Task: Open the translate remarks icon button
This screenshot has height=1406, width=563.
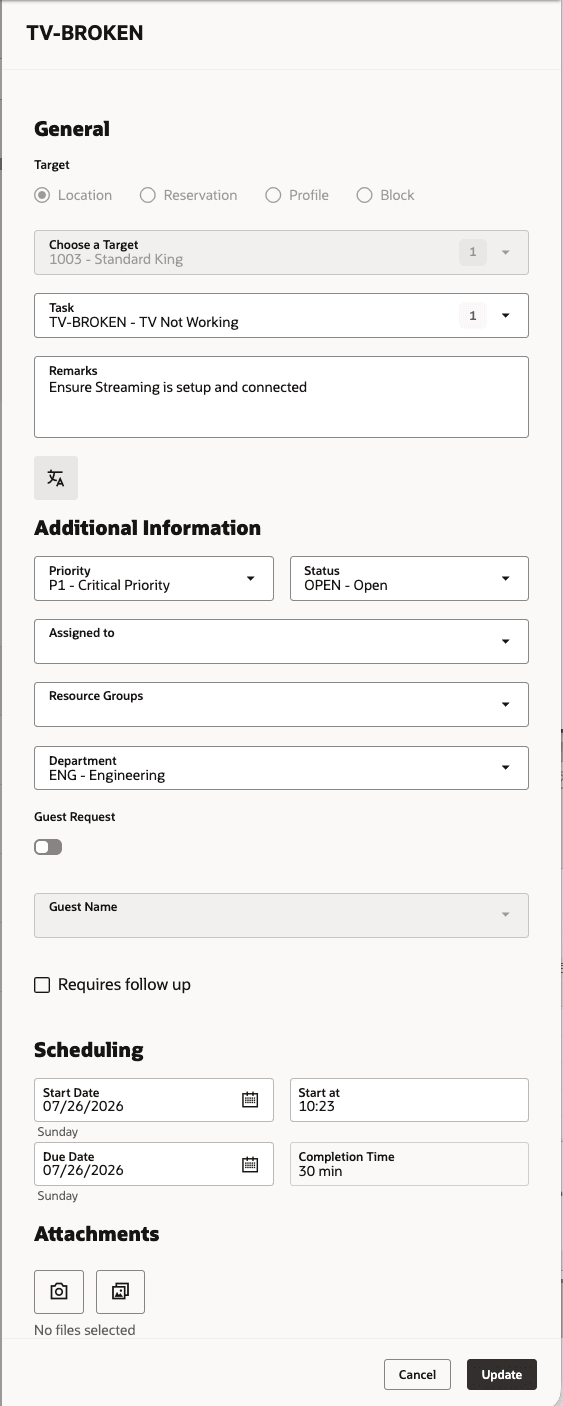Action: (56, 478)
